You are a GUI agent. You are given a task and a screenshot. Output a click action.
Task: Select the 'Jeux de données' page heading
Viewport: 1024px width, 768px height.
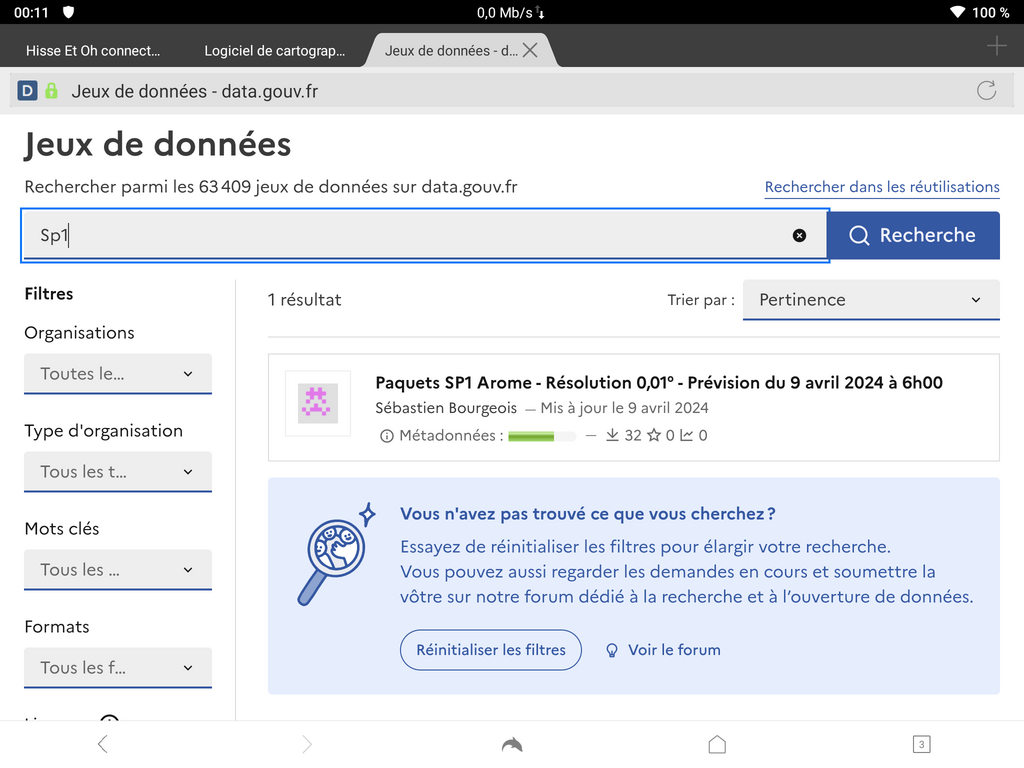[x=157, y=144]
